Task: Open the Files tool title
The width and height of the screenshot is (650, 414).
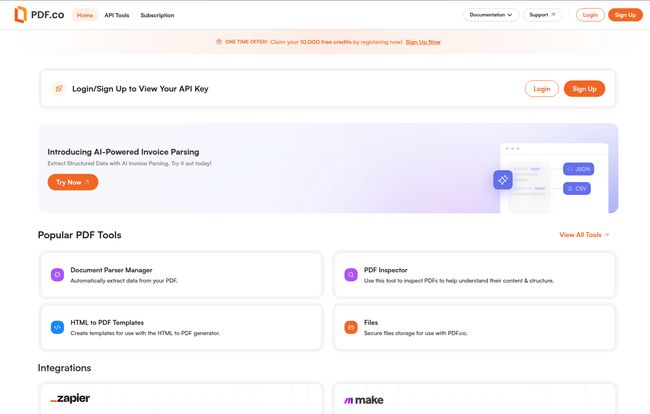Action: coord(371,322)
